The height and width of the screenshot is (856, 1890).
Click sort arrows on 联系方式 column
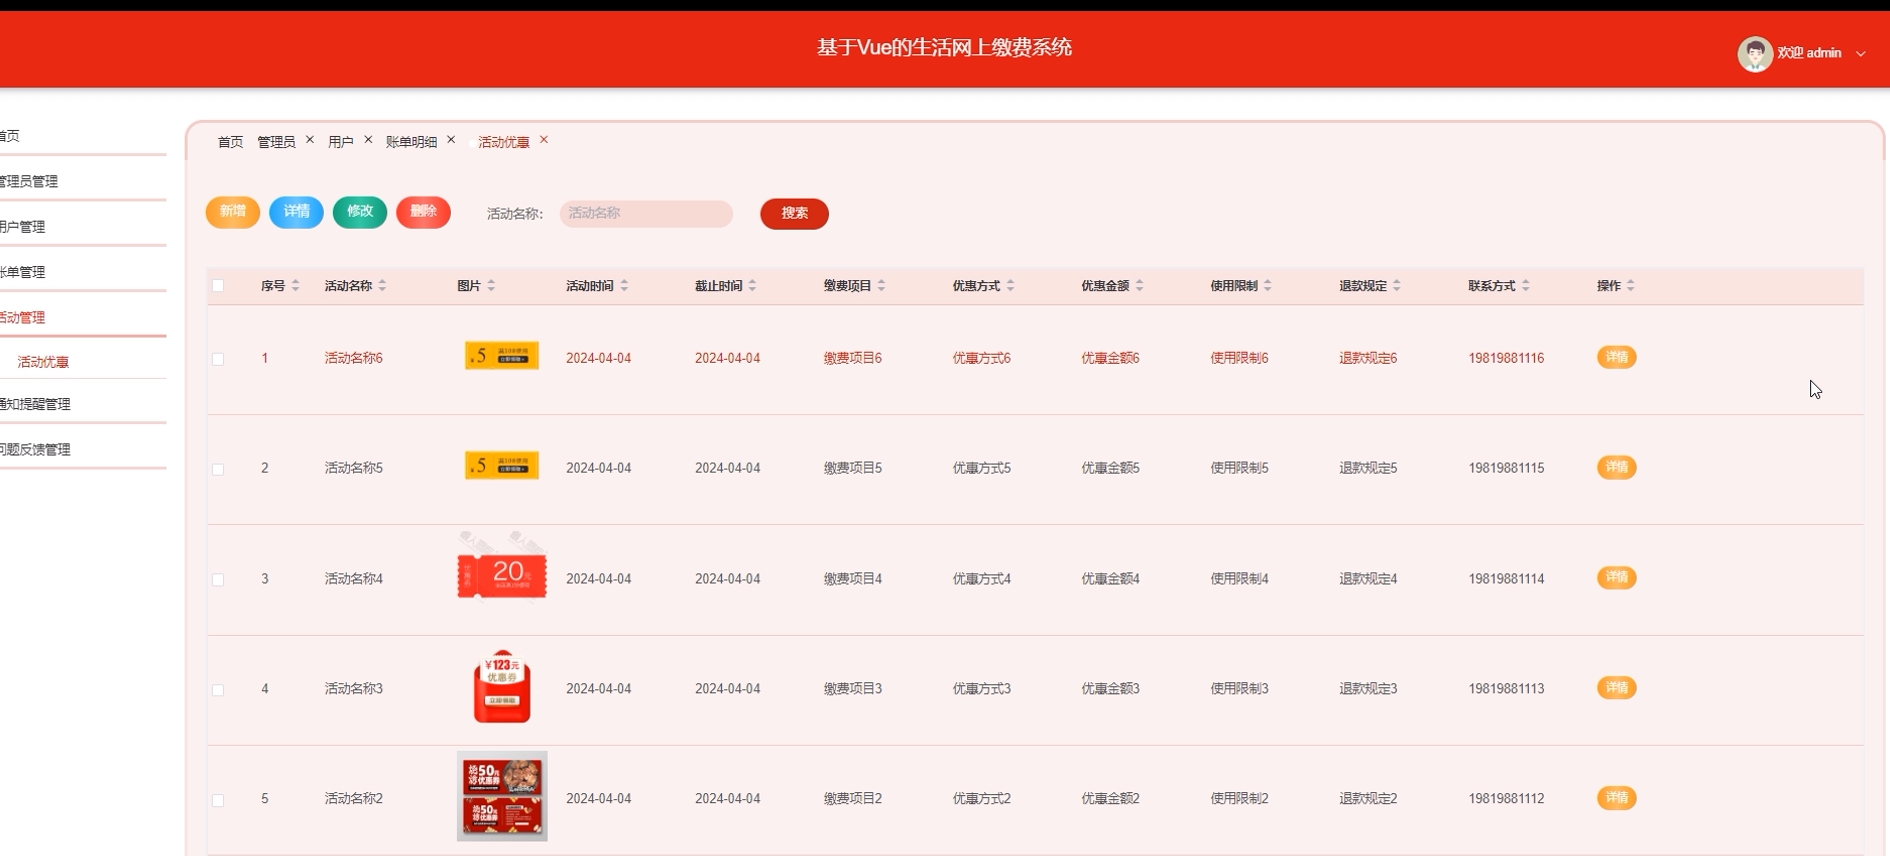[1526, 286]
